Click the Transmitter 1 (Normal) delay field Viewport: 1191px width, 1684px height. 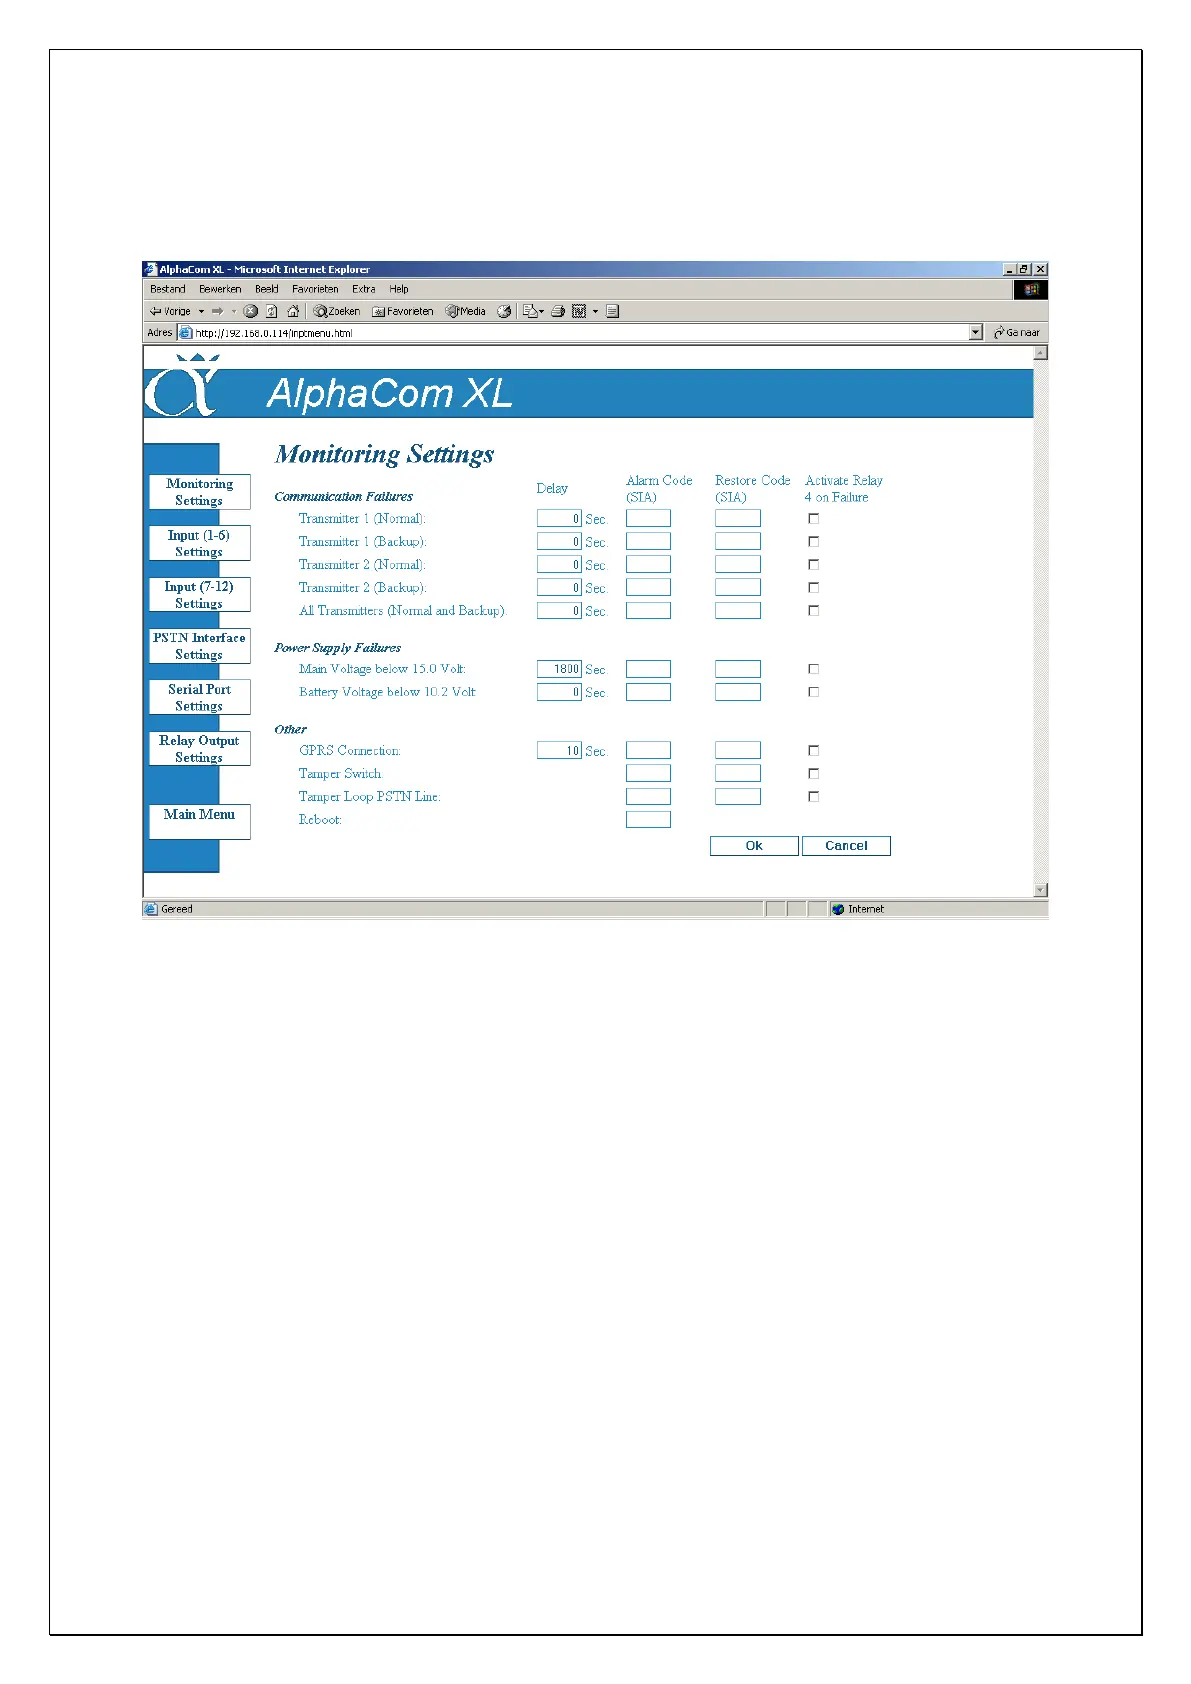click(559, 518)
